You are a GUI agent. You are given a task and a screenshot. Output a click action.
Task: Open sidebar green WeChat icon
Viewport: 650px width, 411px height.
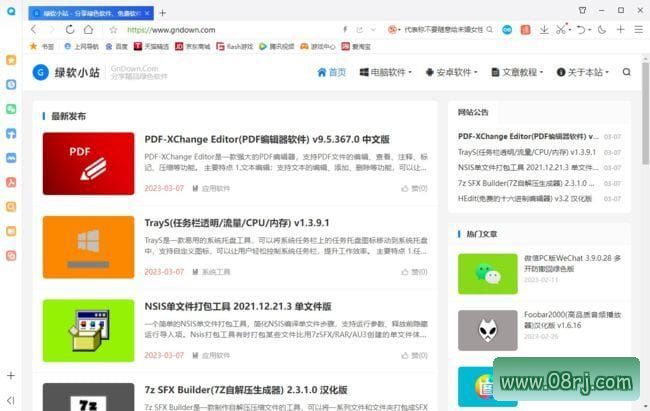[11, 109]
